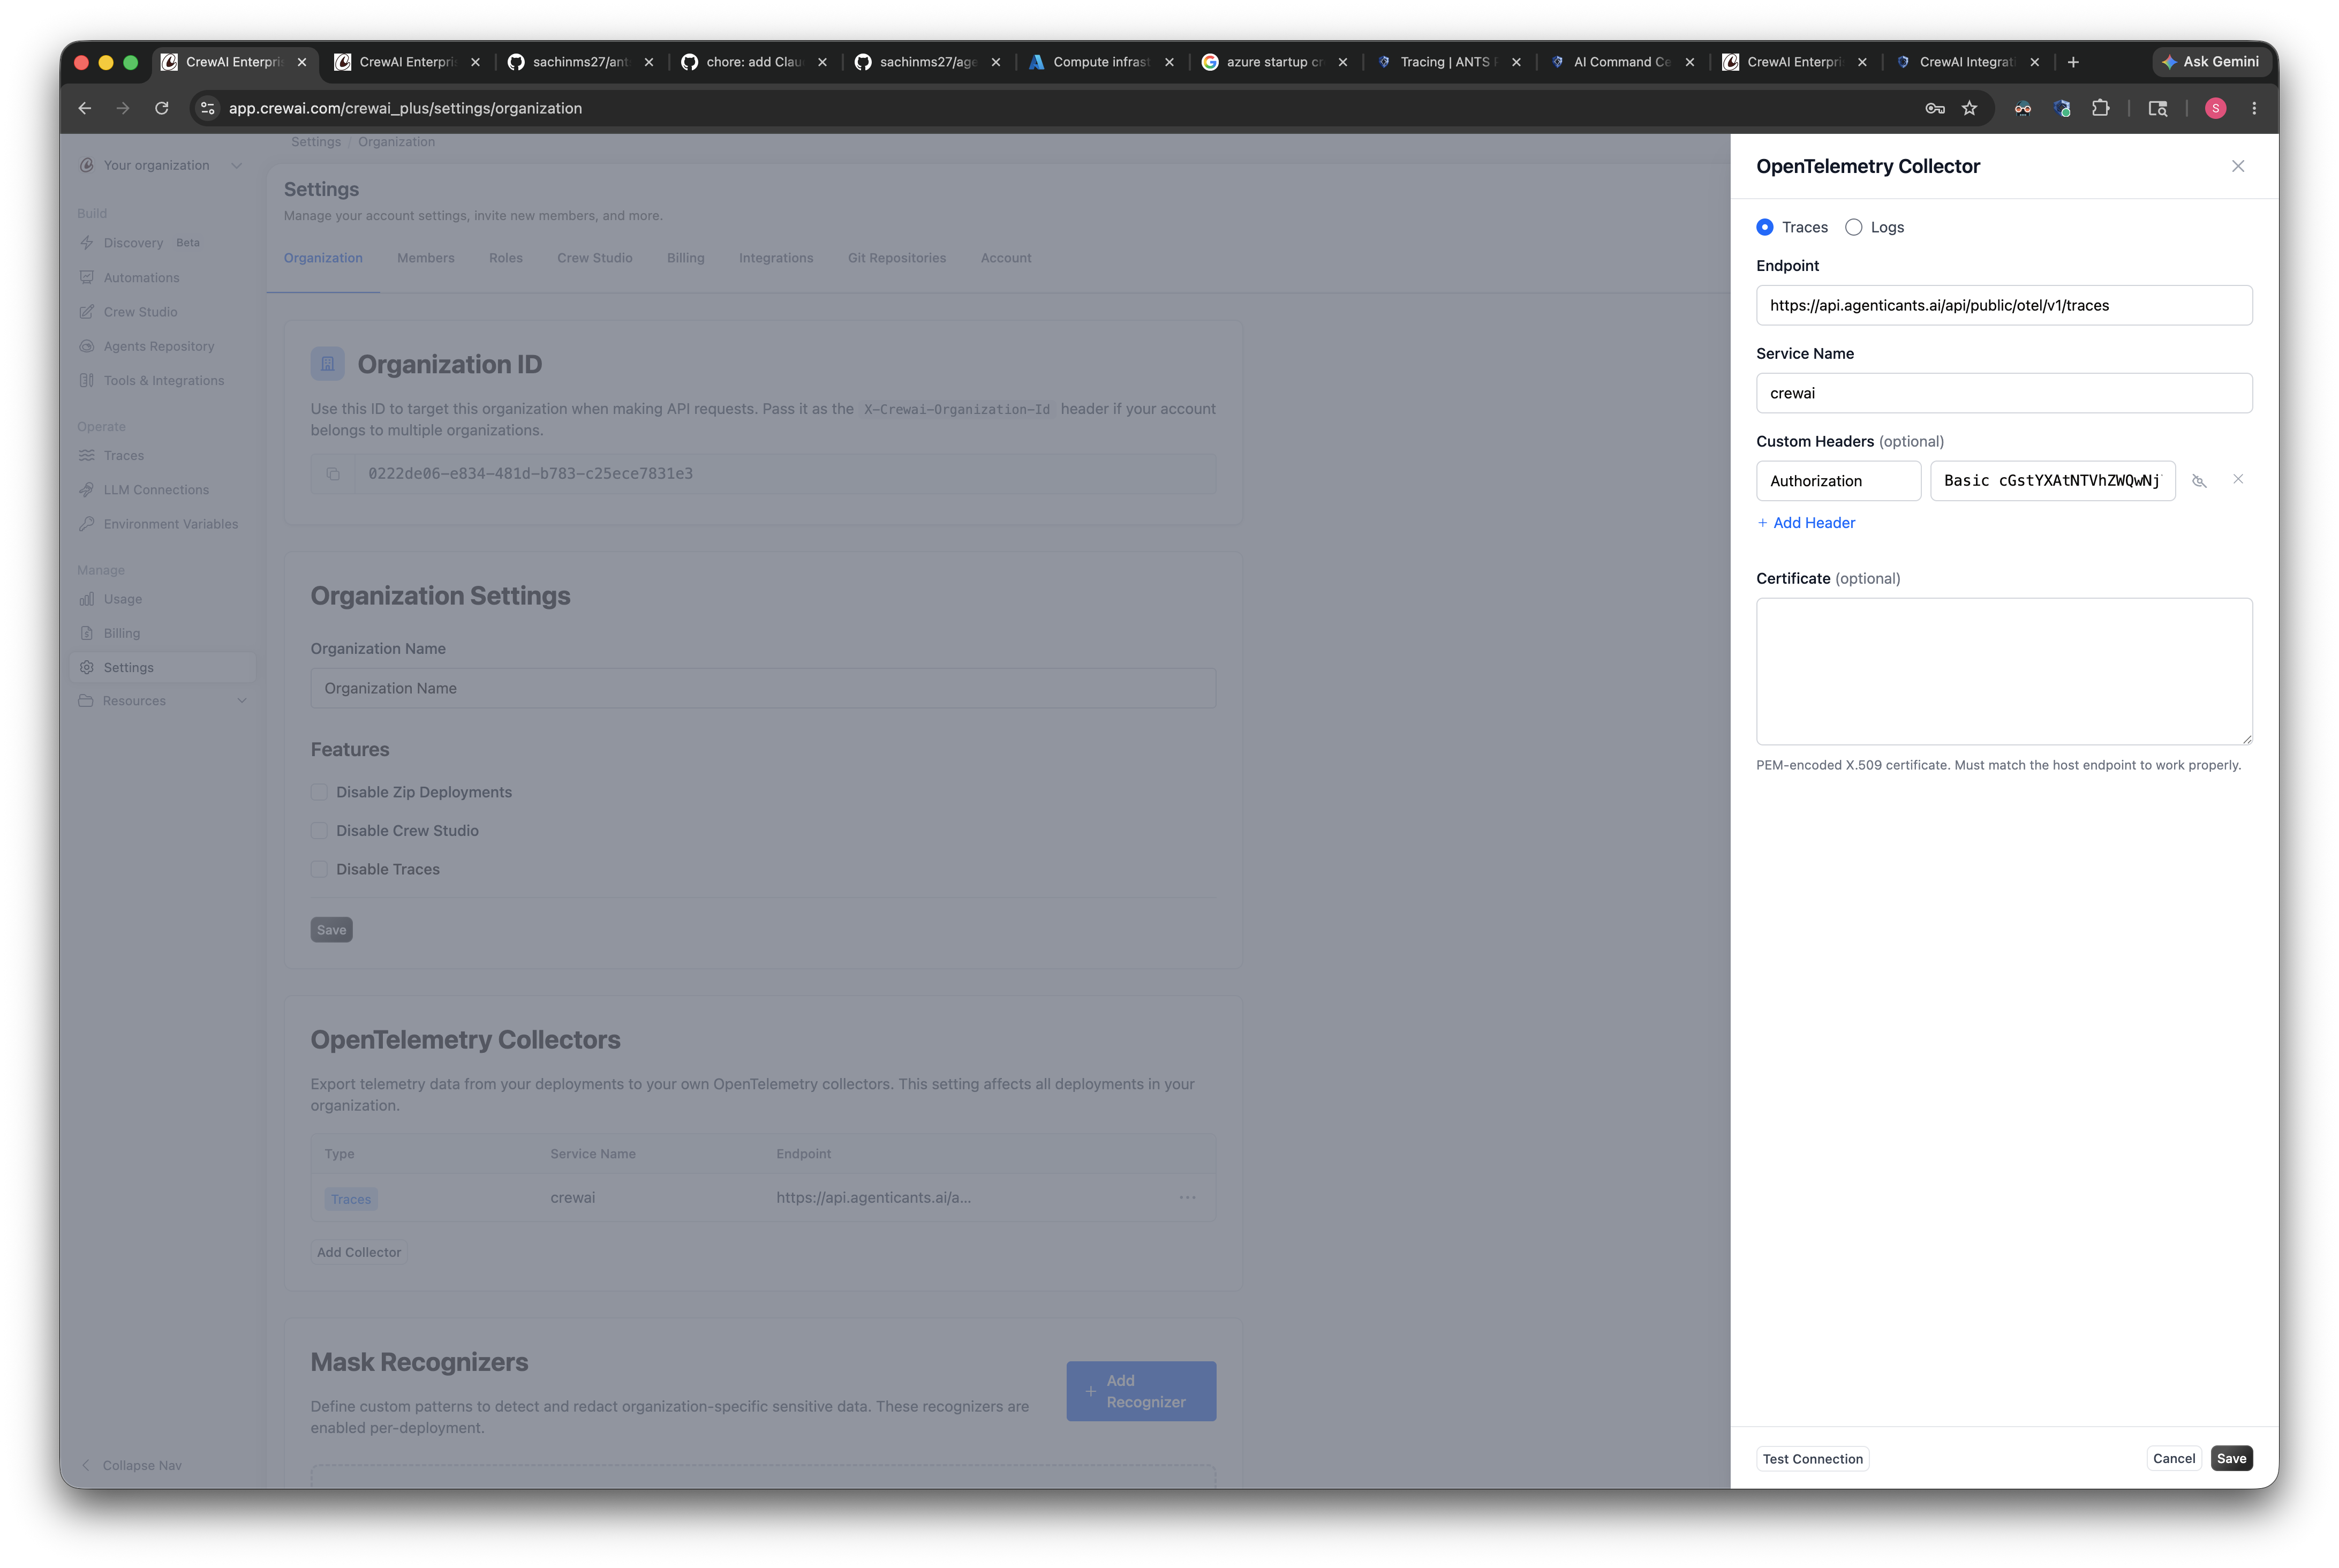Image resolution: width=2339 pixels, height=1568 pixels.
Task: Click the Organization Name field
Action: 763,688
